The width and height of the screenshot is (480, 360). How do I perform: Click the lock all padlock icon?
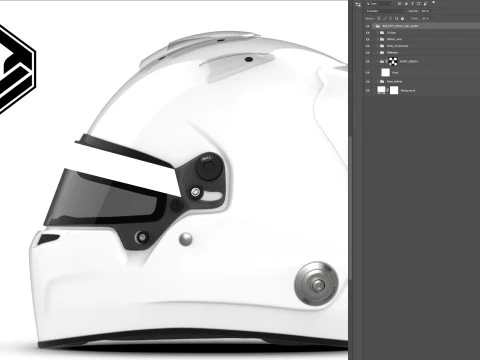coord(402,19)
